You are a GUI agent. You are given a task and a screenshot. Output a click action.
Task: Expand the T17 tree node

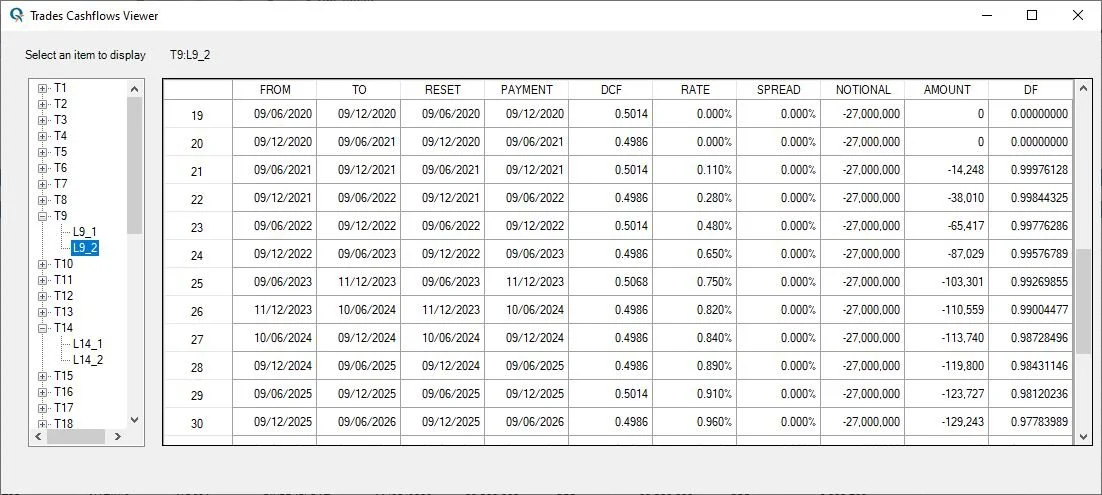(42, 408)
